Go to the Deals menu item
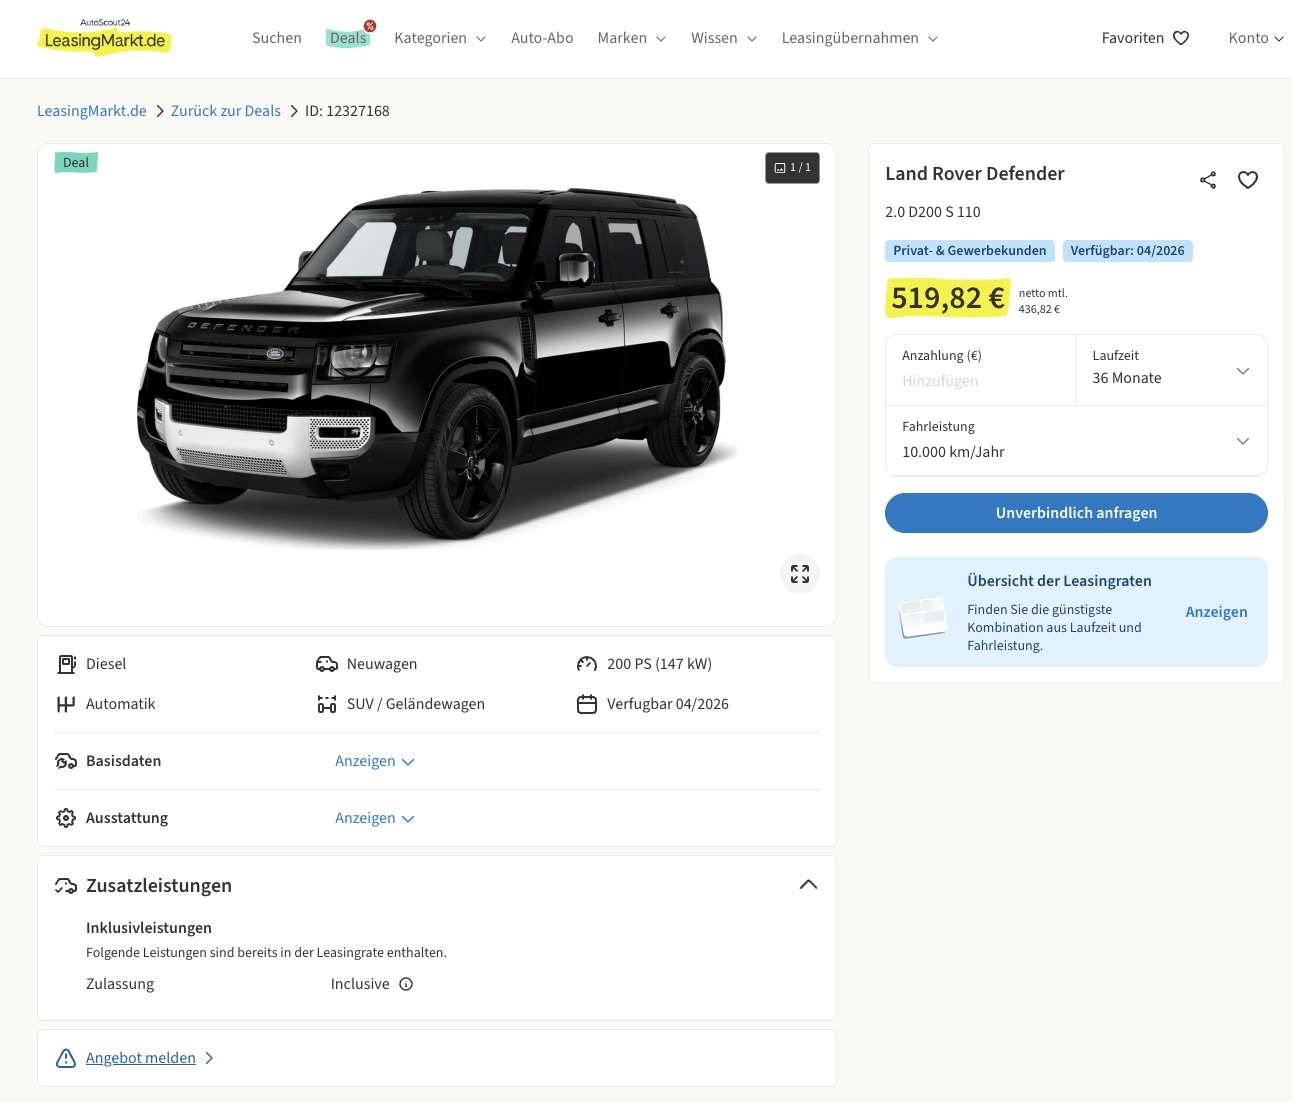The height and width of the screenshot is (1102, 1292). point(348,38)
